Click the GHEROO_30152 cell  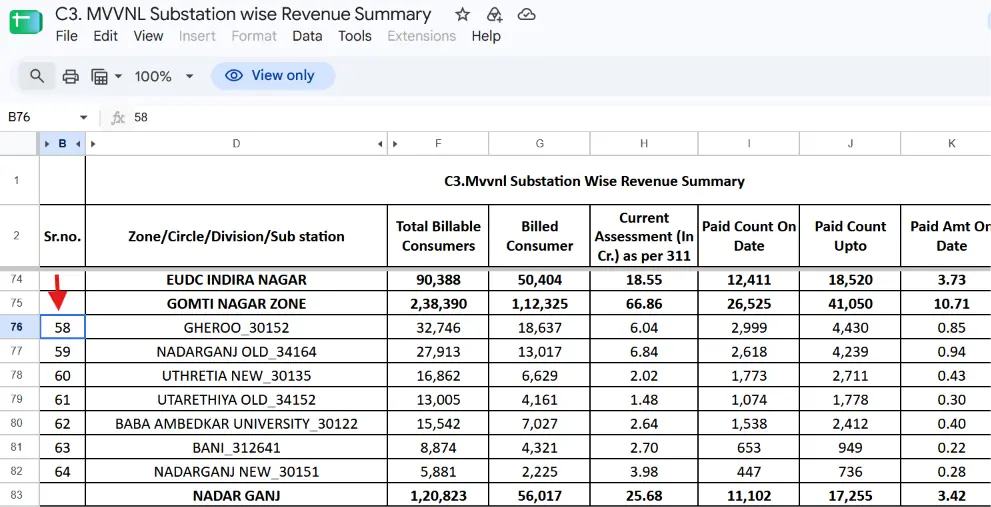[x=236, y=327]
